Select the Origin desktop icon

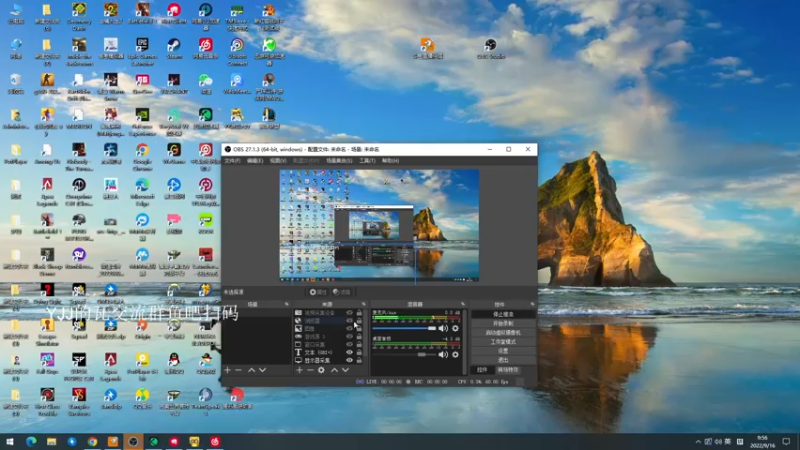pyautogui.click(x=142, y=329)
